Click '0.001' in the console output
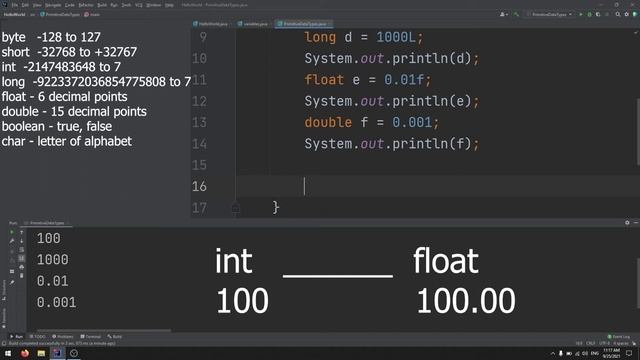 (56, 302)
